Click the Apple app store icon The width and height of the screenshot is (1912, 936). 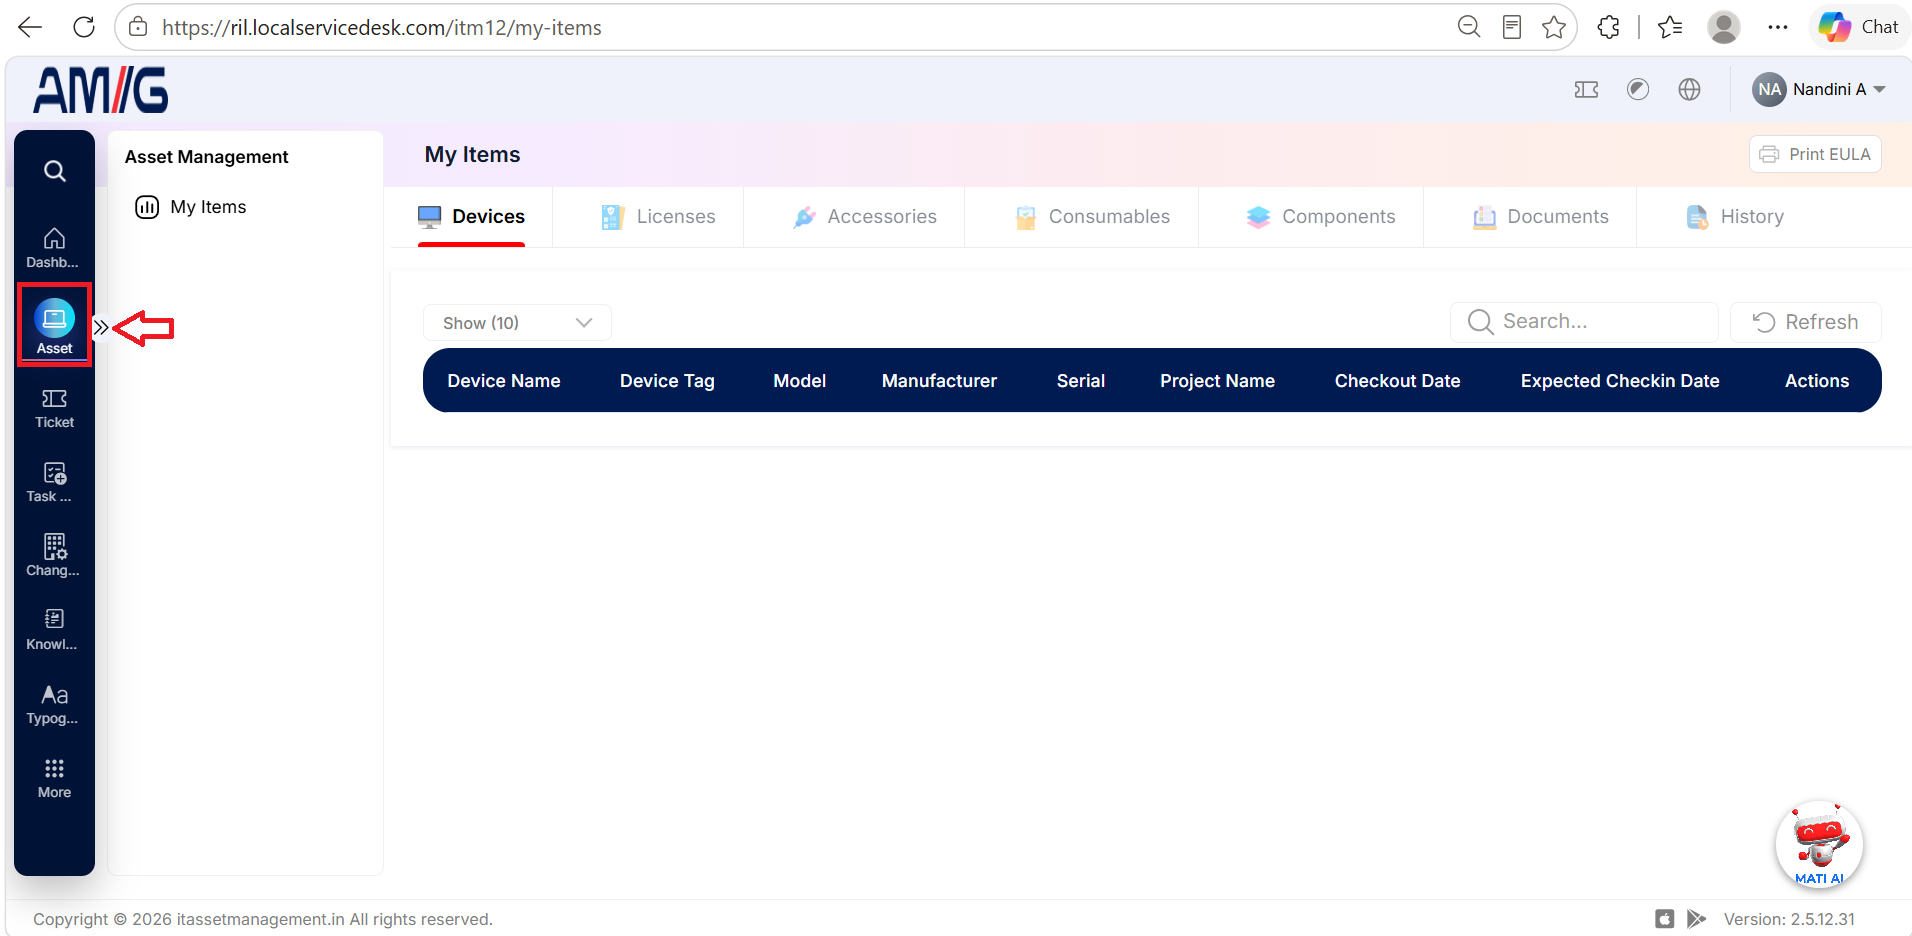coord(1665,919)
